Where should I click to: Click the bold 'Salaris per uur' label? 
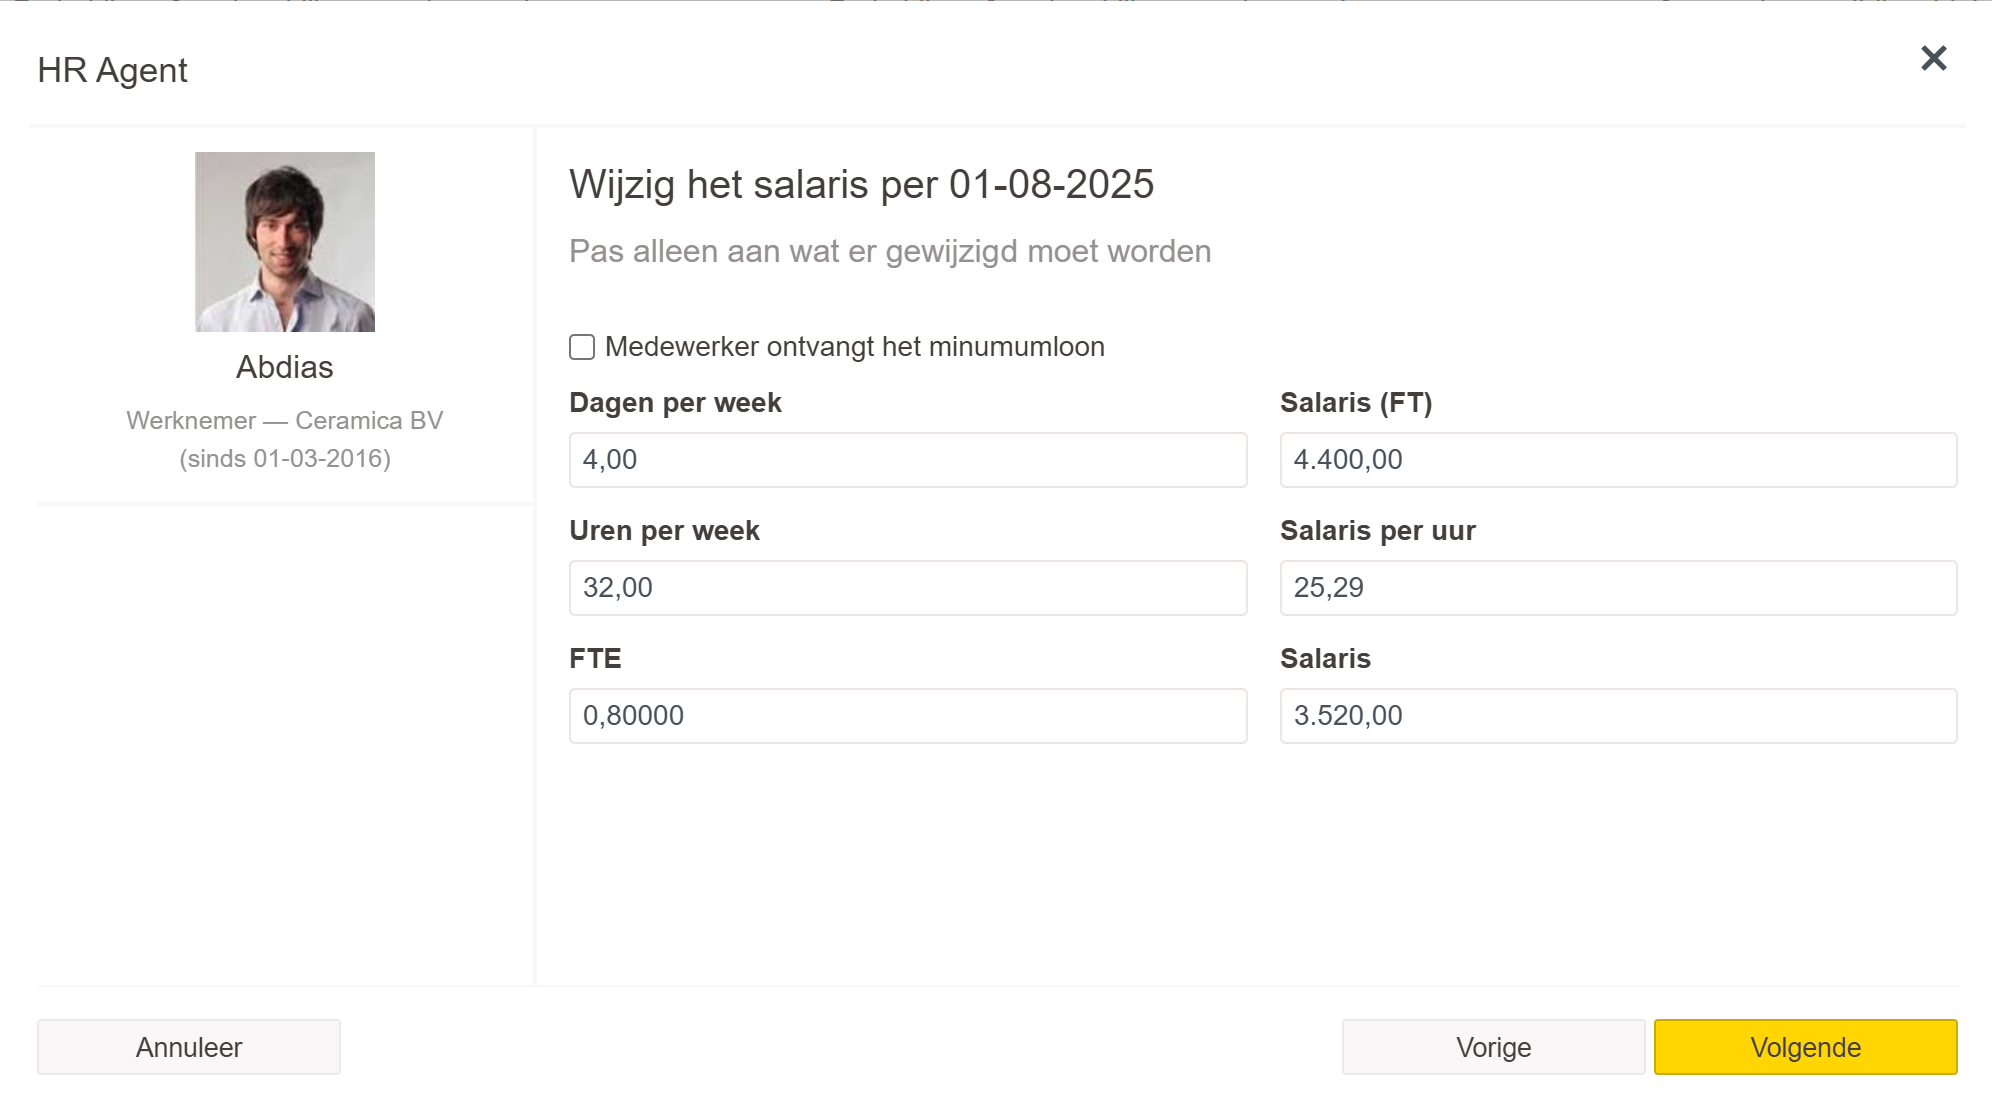(x=1377, y=530)
